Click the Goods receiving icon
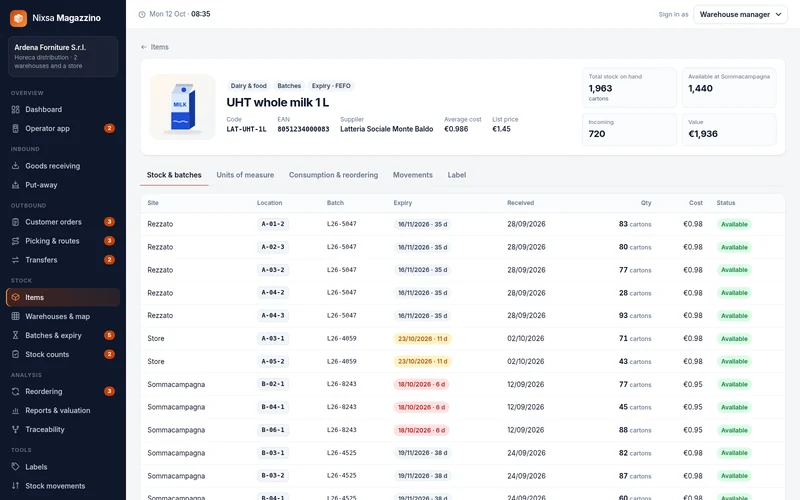800x500 pixels. tap(15, 166)
